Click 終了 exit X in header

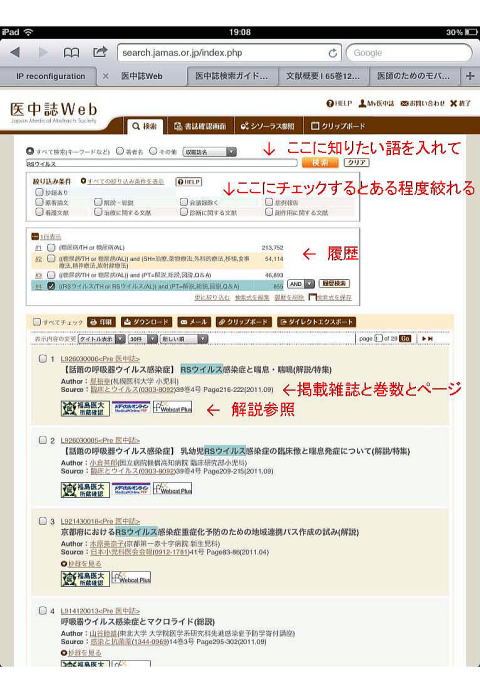click(461, 103)
